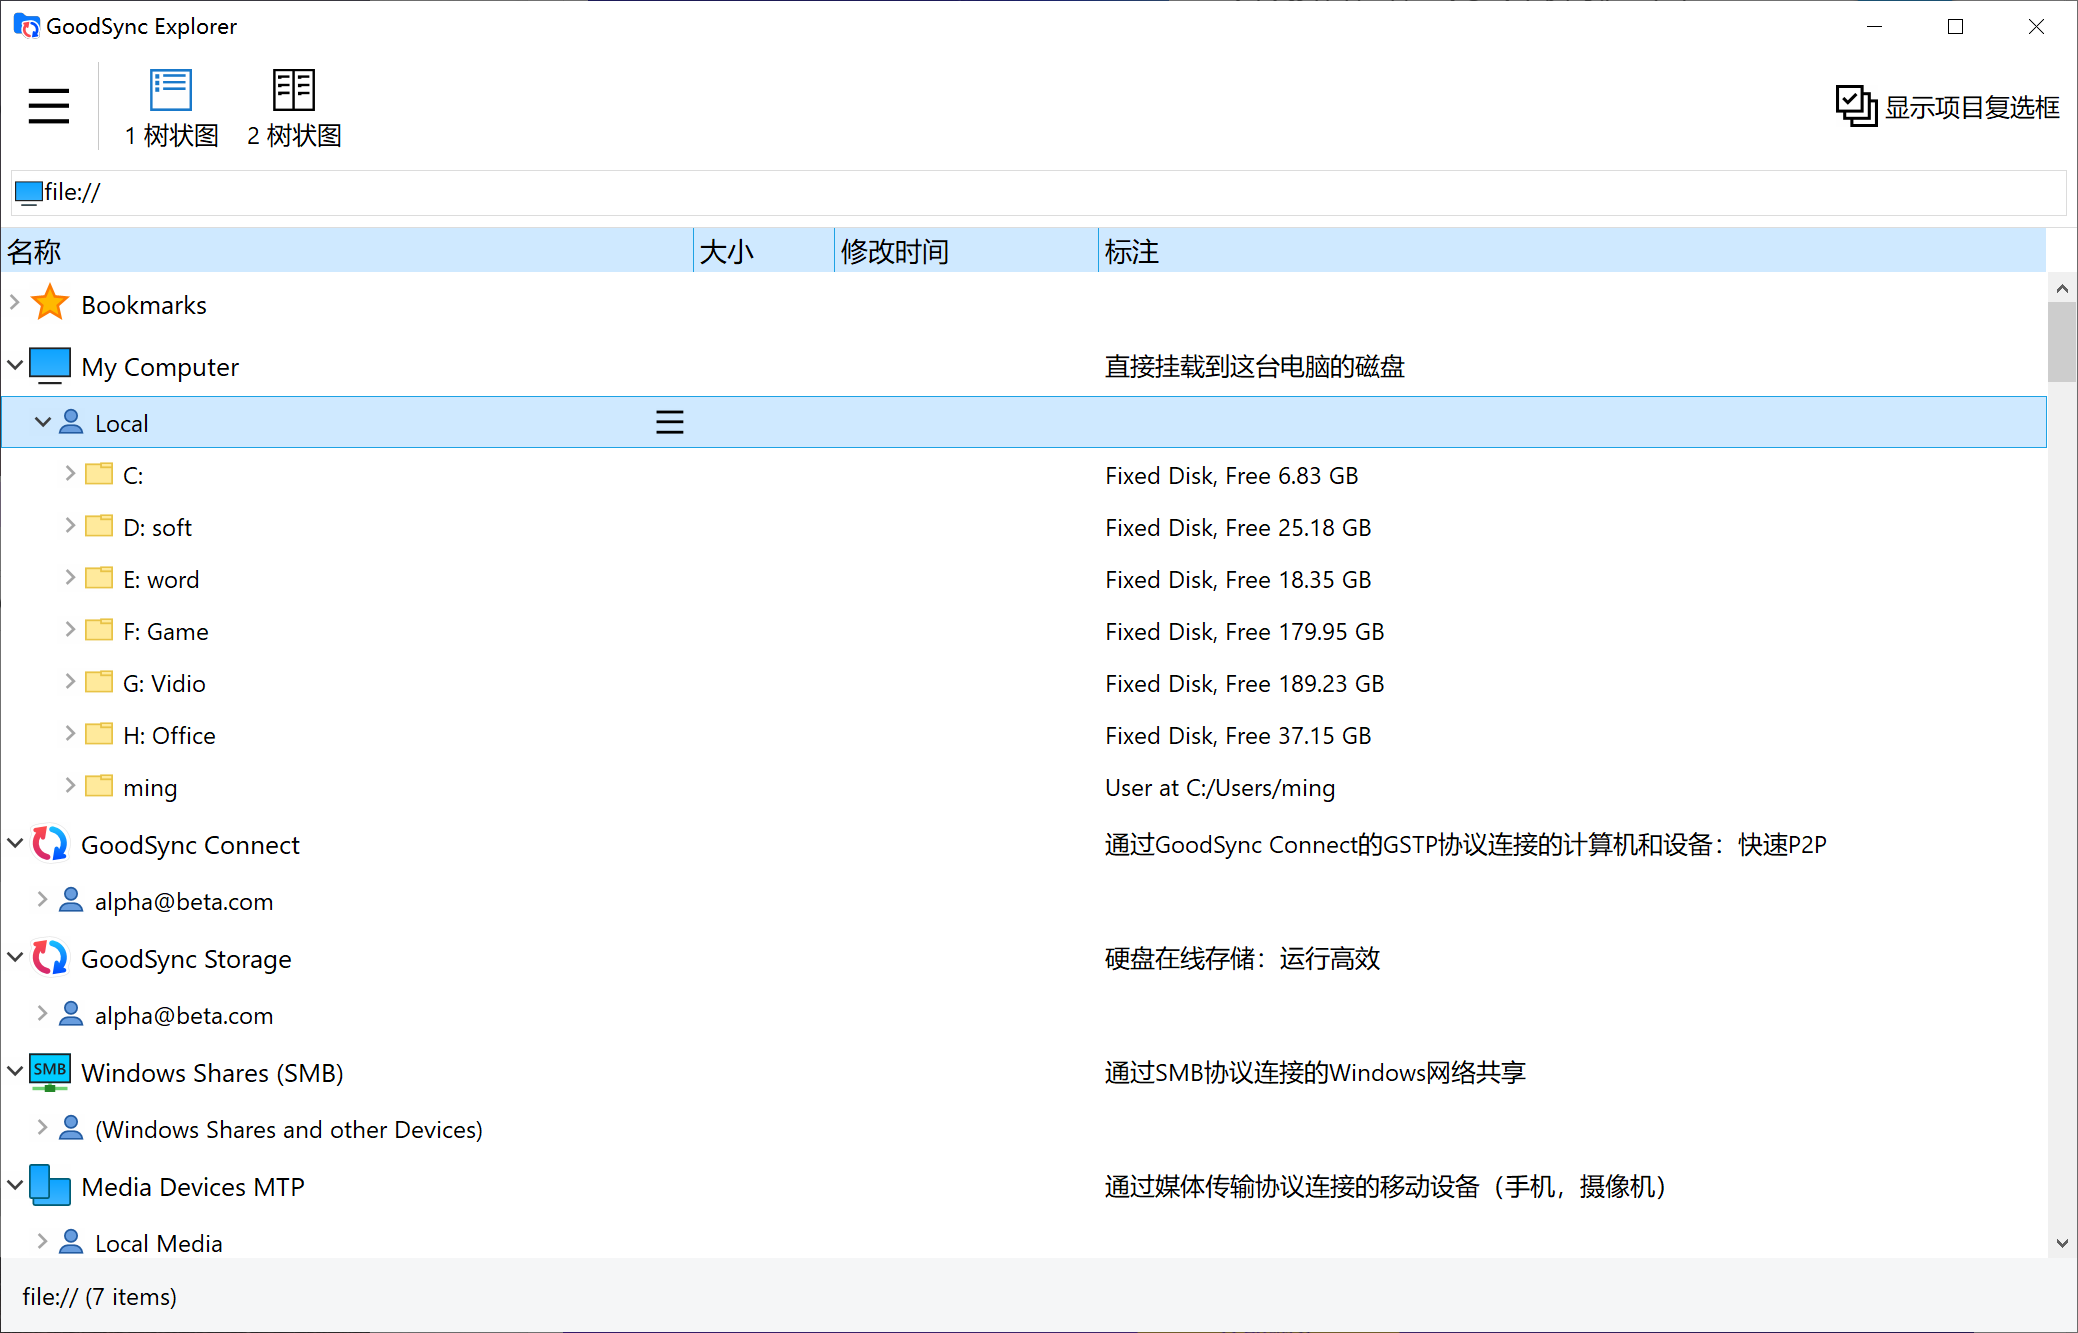Expand the D: soft drive
Image resolution: width=2078 pixels, height=1333 pixels.
(x=70, y=525)
